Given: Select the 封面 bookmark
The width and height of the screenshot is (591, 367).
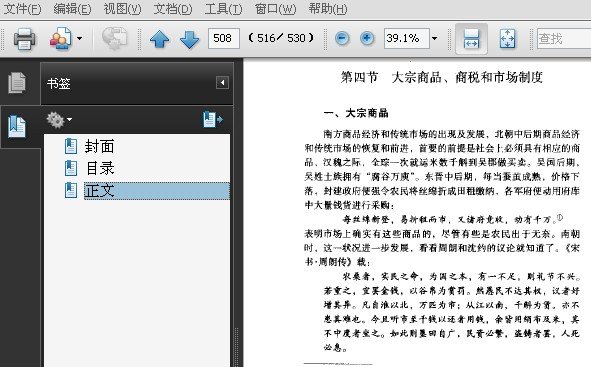Looking at the screenshot, I should tap(100, 146).
